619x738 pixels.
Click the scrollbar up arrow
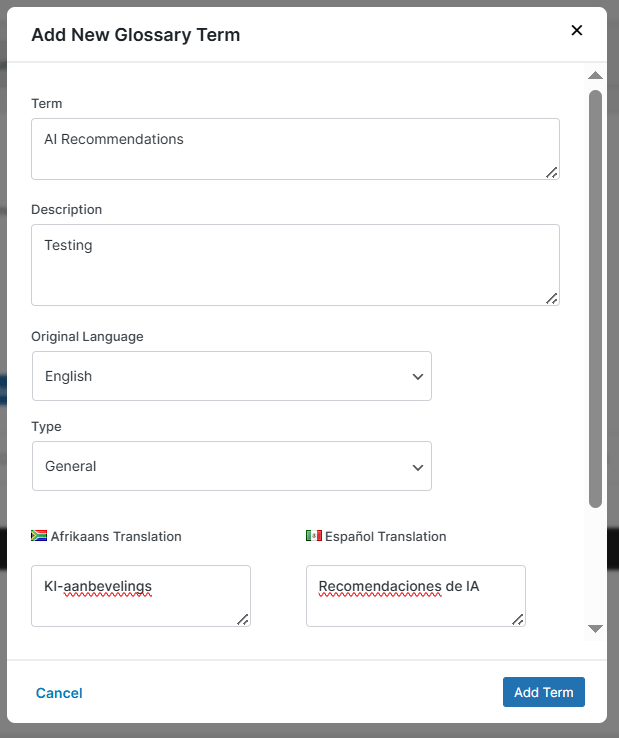pyautogui.click(x=595, y=76)
